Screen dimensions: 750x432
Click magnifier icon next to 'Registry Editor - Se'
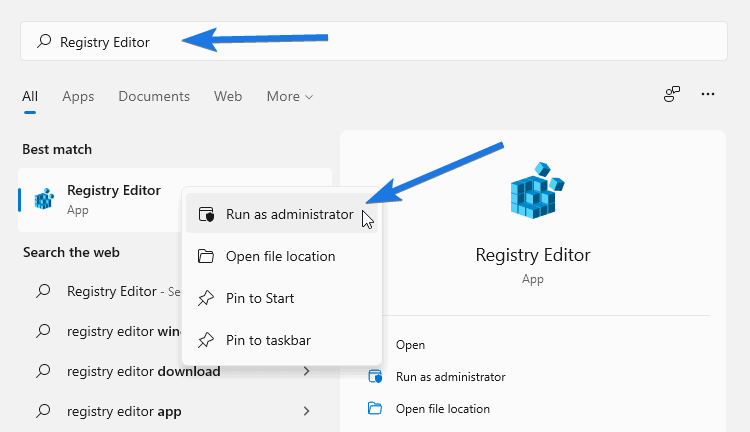(x=43, y=290)
